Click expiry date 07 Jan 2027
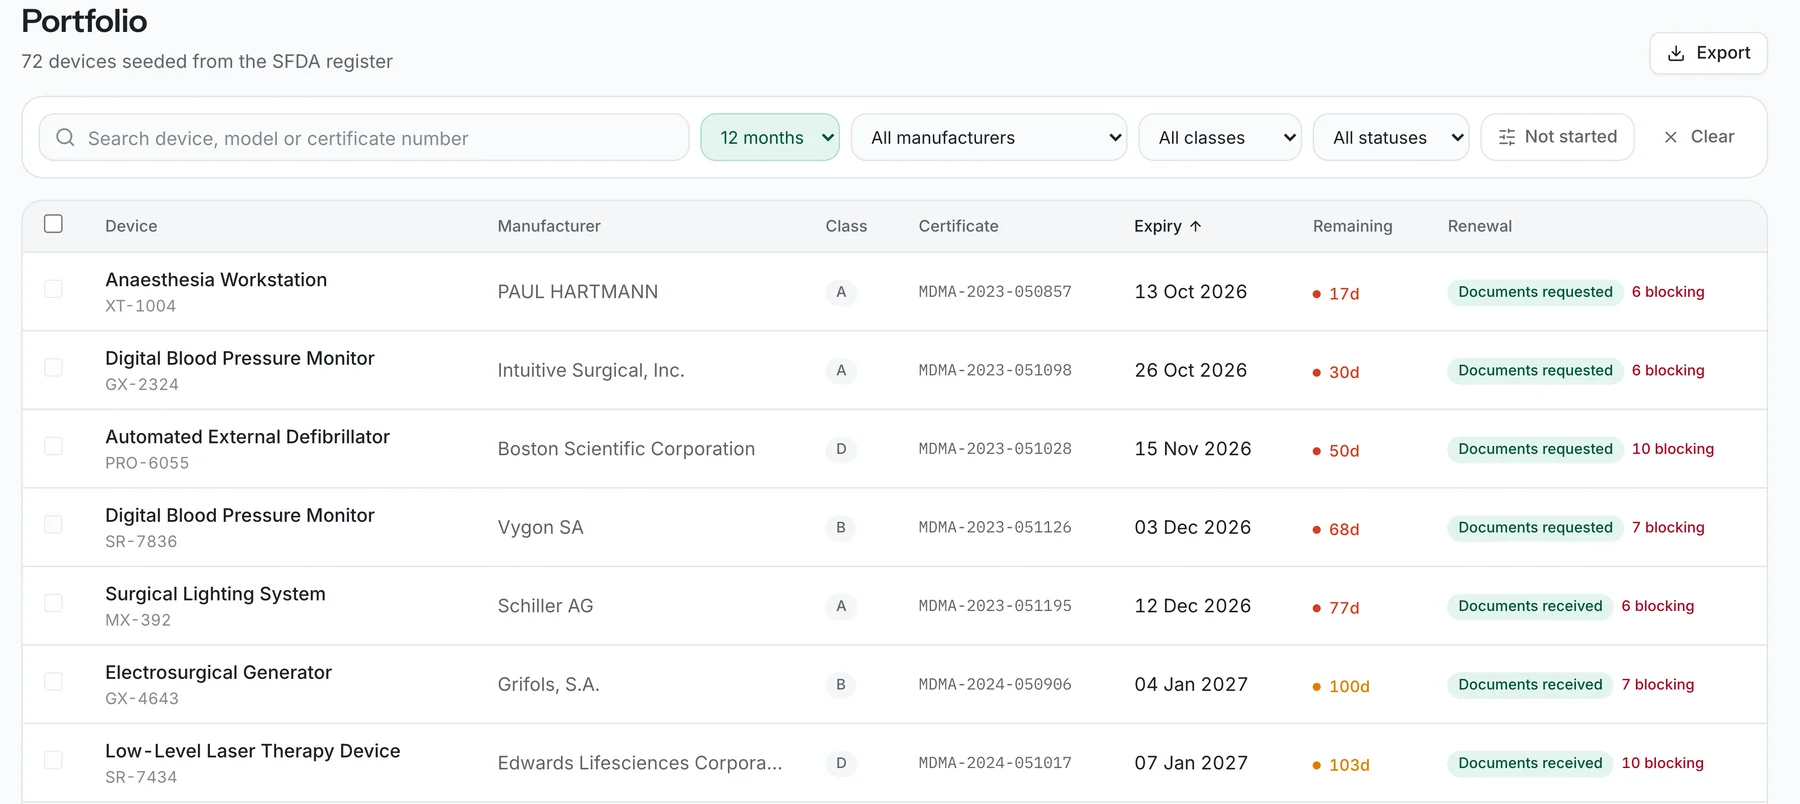The height and width of the screenshot is (804, 1800). pos(1191,763)
